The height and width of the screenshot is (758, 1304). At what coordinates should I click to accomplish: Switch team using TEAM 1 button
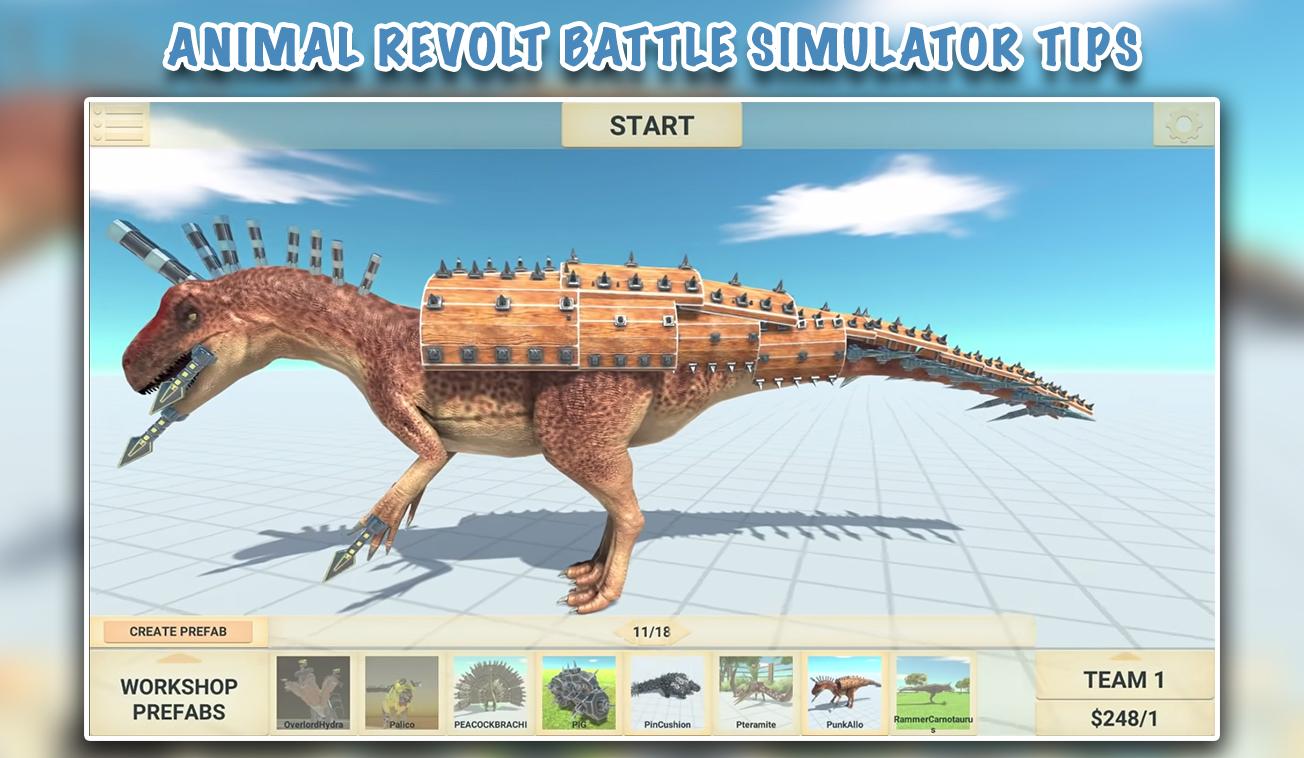click(x=1124, y=680)
